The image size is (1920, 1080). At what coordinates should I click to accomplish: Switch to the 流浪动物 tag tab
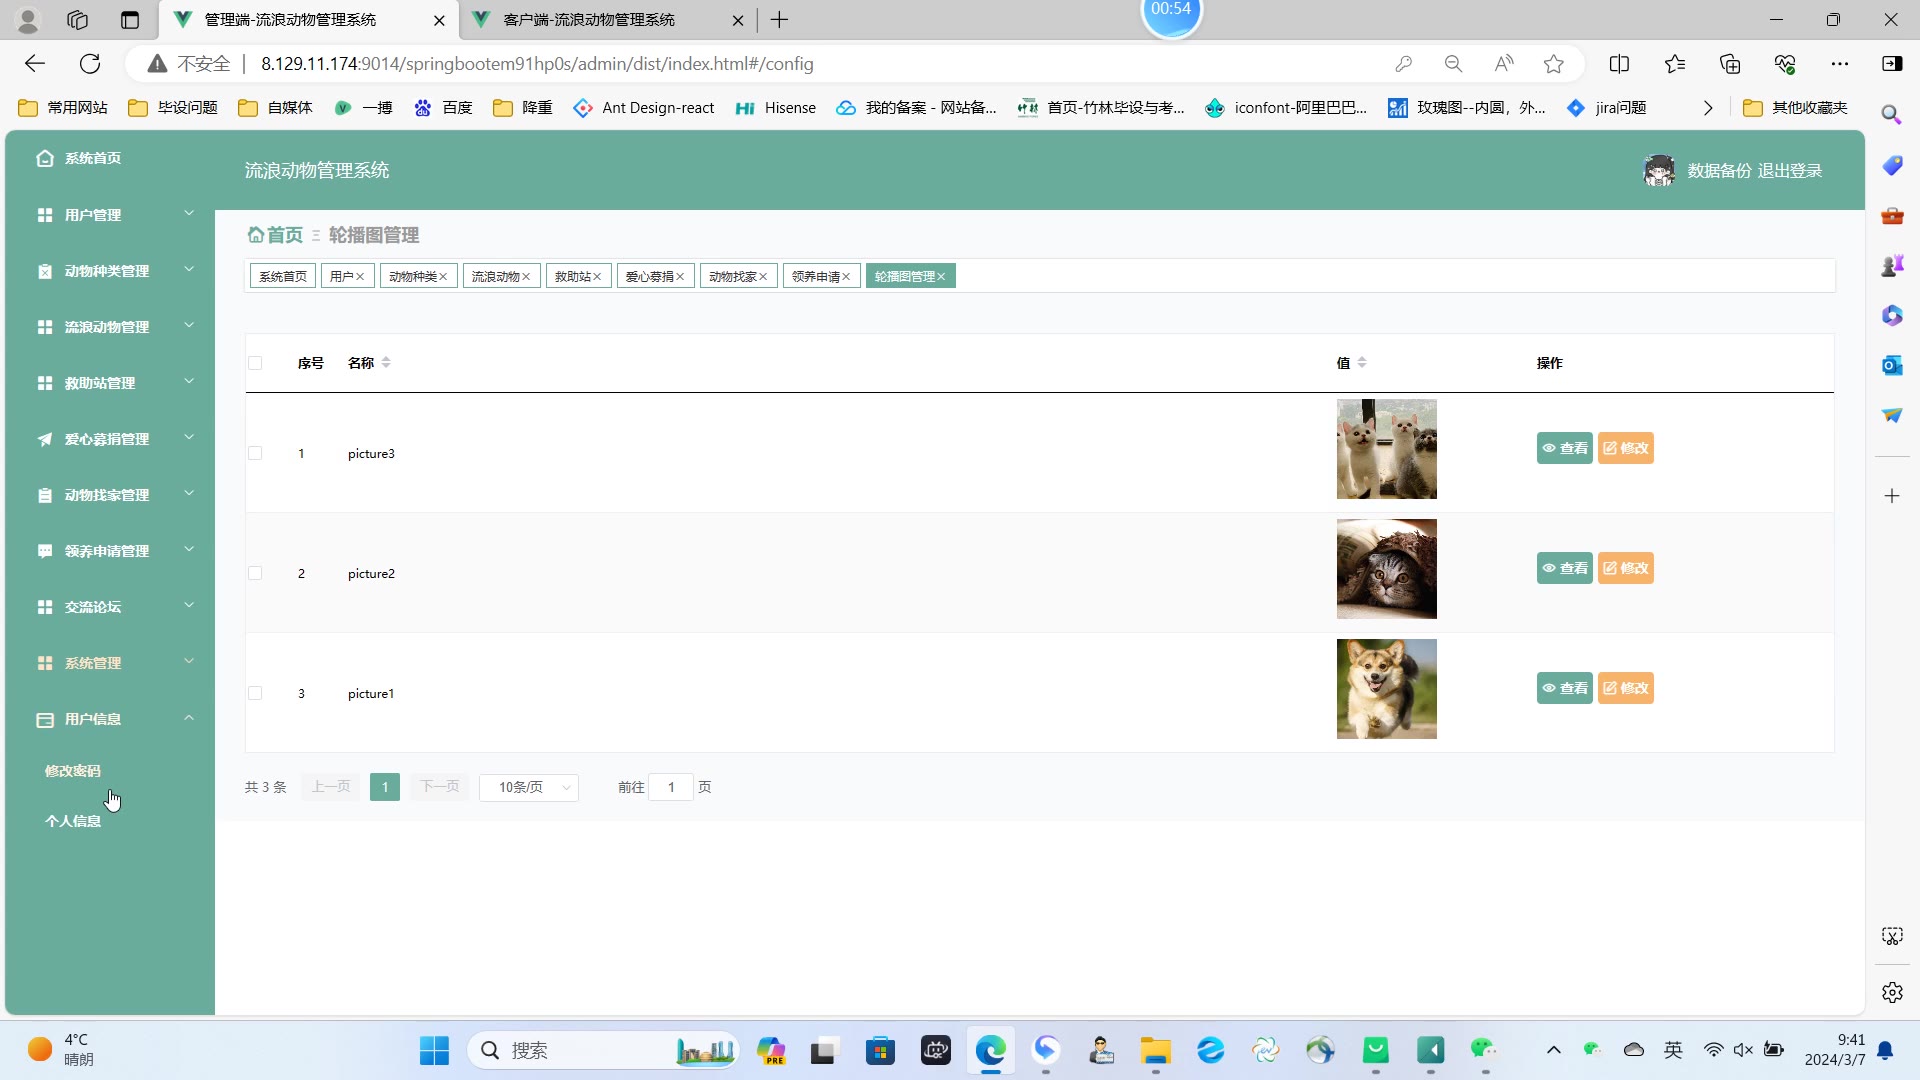(x=495, y=277)
